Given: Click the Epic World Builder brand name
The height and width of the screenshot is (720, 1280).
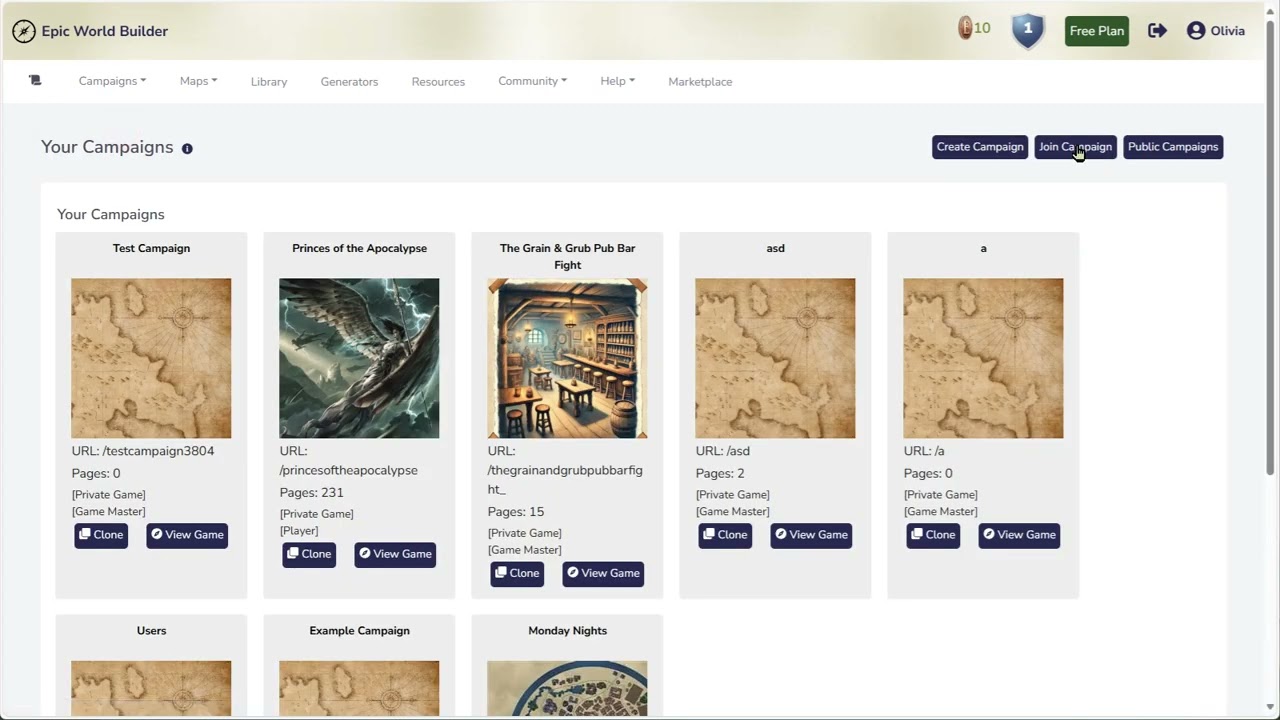Looking at the screenshot, I should click(x=105, y=31).
